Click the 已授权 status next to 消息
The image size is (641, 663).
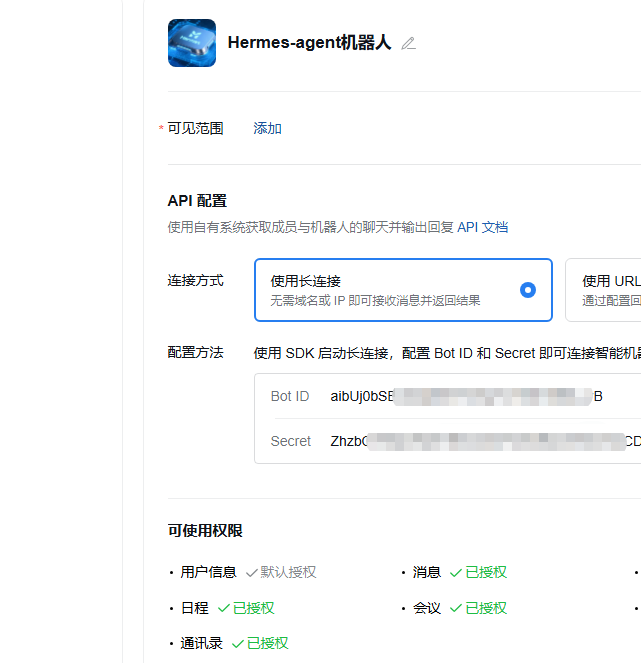click(486, 572)
